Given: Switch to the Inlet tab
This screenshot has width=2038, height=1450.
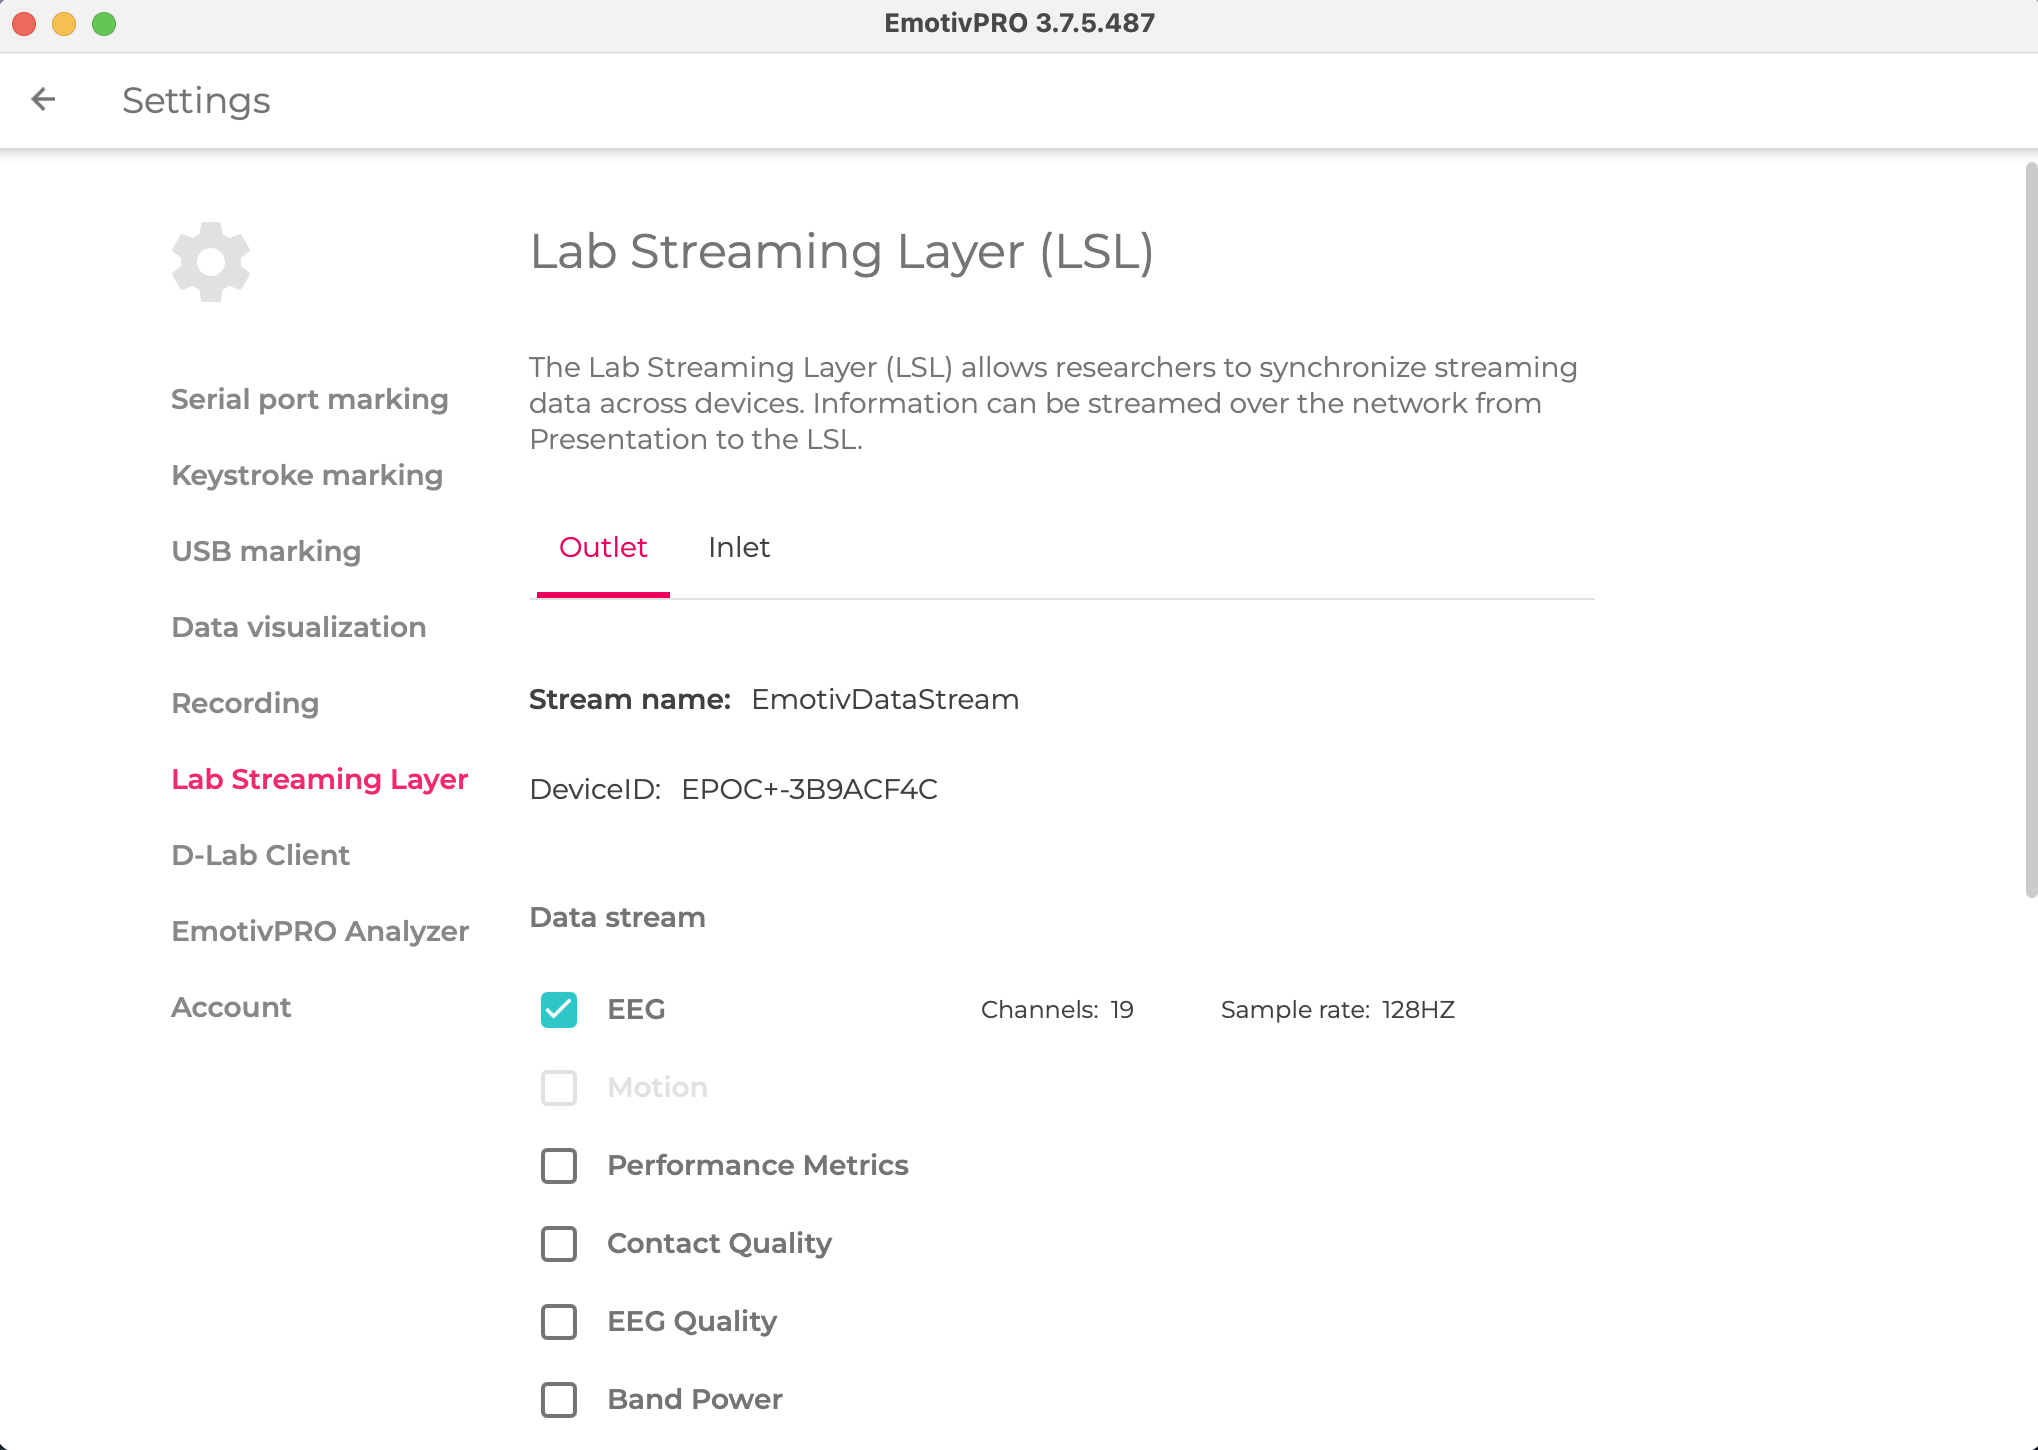Looking at the screenshot, I should point(739,548).
